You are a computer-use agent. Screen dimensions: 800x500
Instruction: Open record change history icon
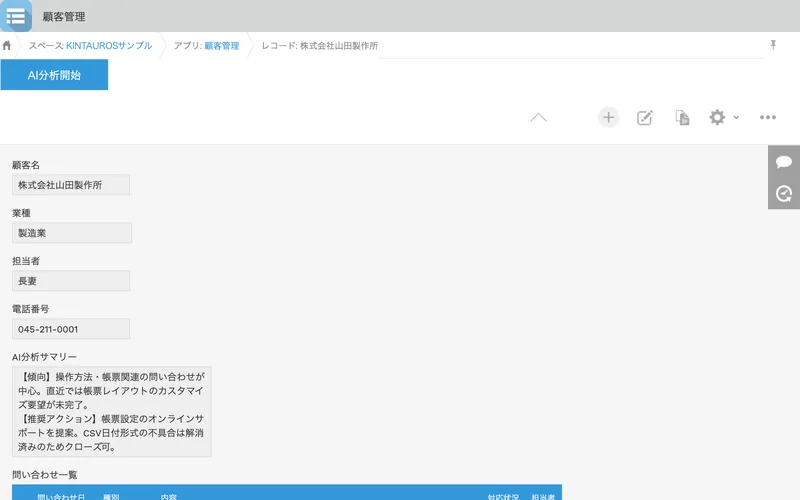point(784,193)
